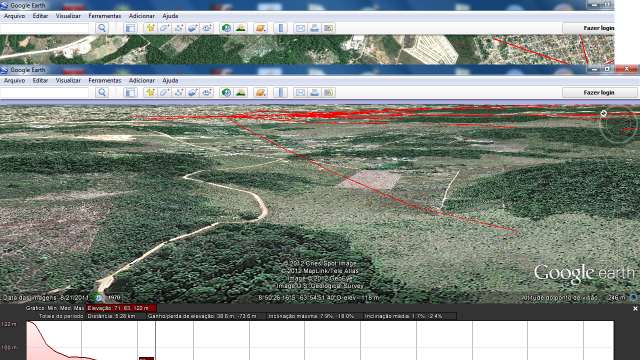Choose the image overlay tool in the front window
The image size is (640, 360).
click(x=193, y=92)
